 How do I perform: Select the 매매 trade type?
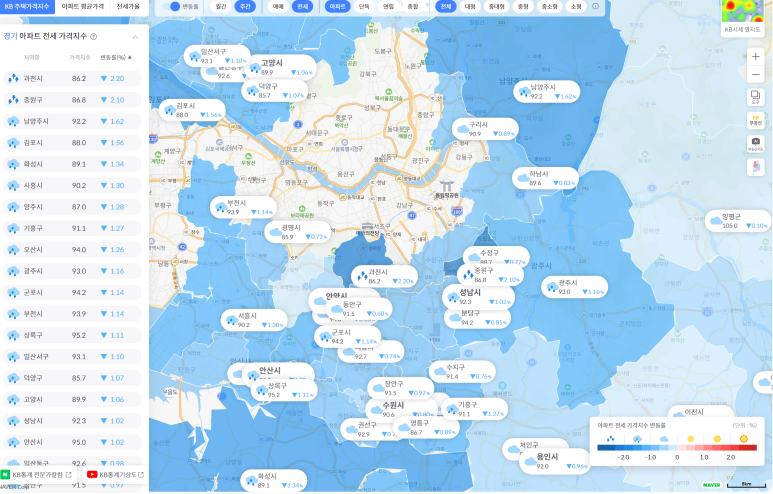[x=279, y=6]
